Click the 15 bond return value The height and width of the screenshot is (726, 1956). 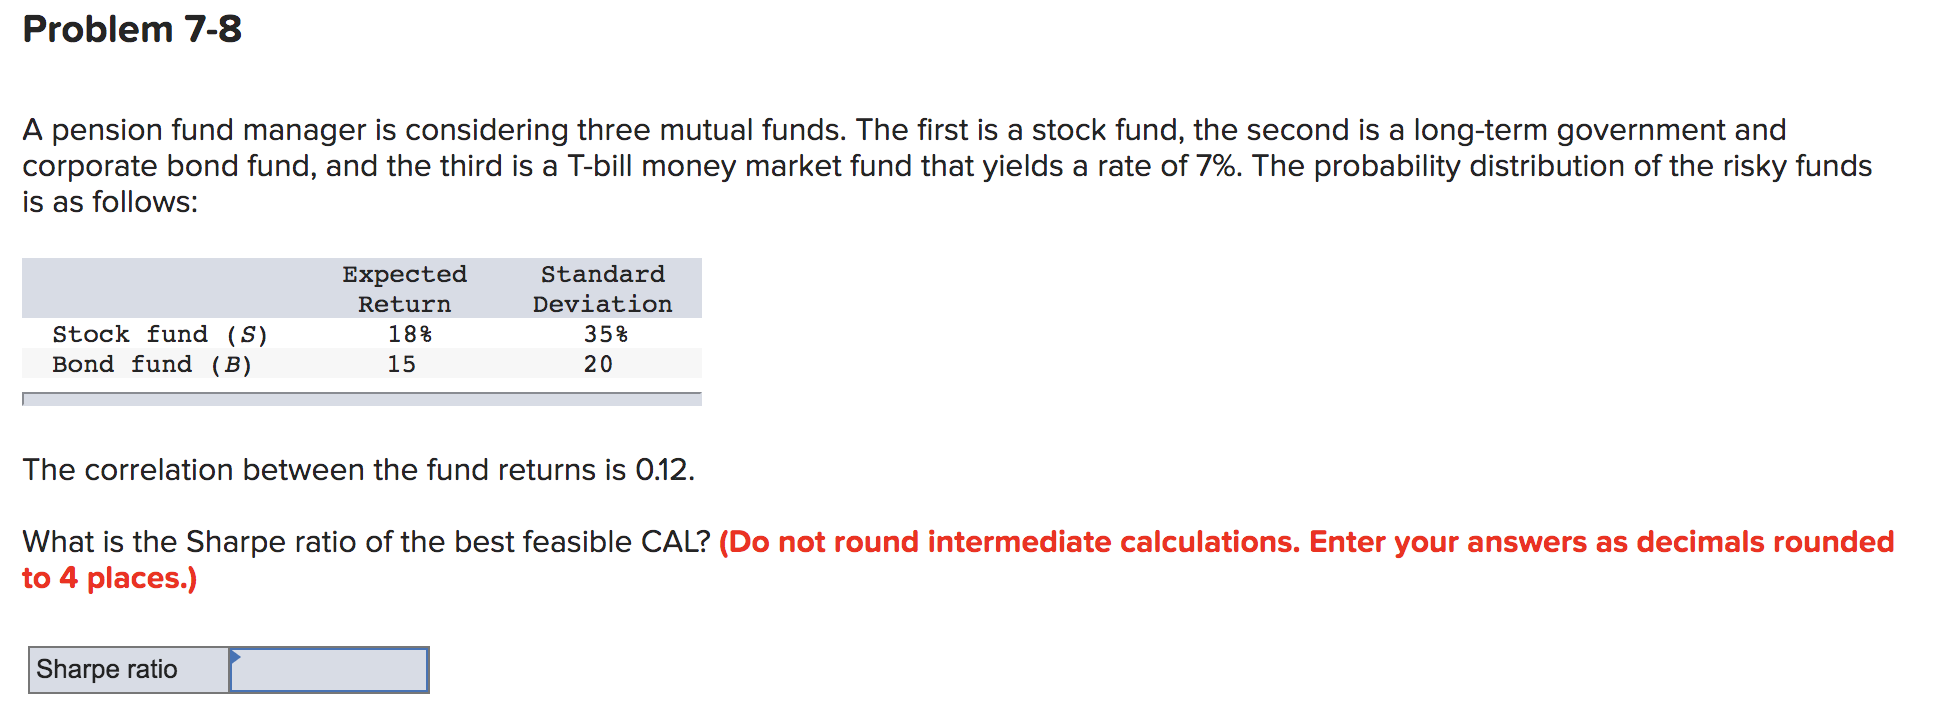click(x=402, y=364)
